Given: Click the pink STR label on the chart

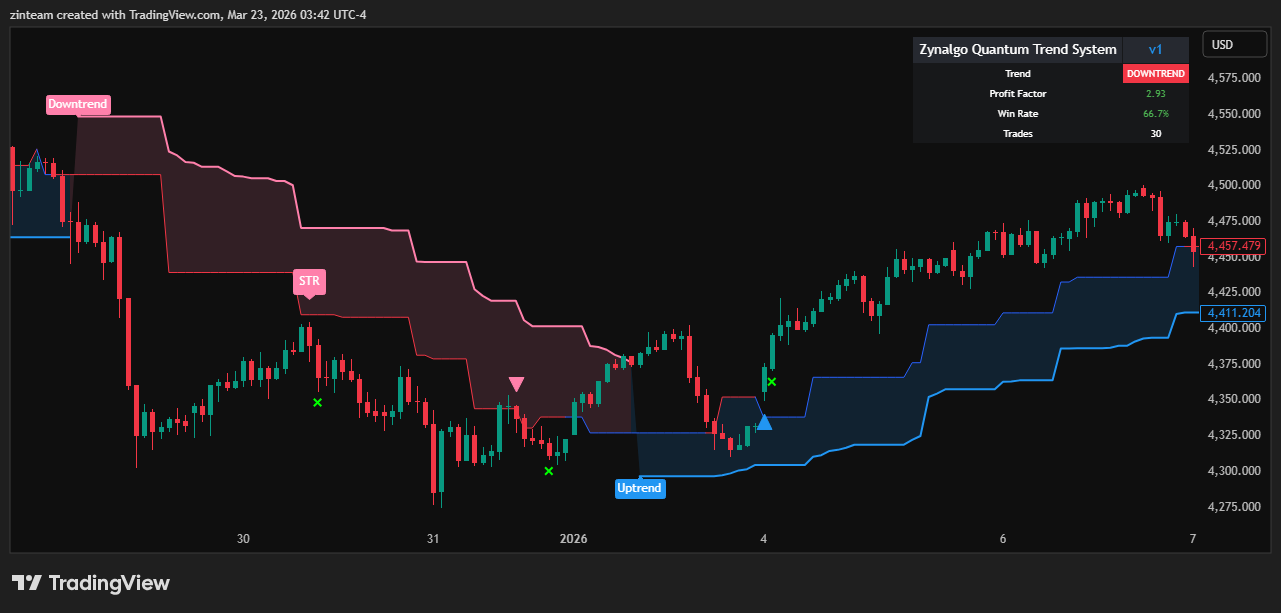Looking at the screenshot, I should tap(309, 281).
